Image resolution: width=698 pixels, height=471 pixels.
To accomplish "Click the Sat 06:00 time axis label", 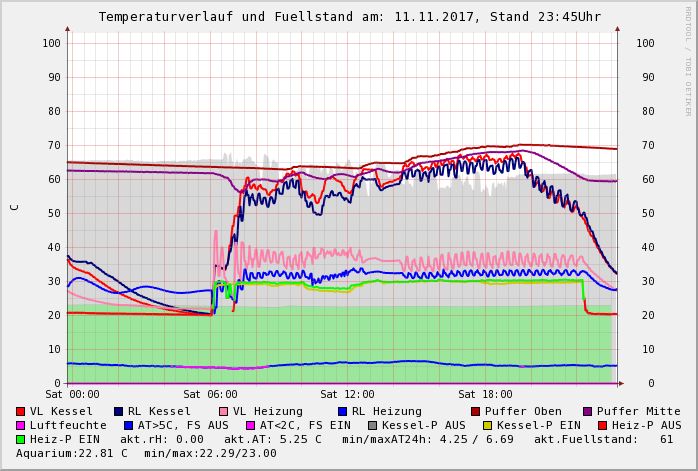I will [210, 395].
